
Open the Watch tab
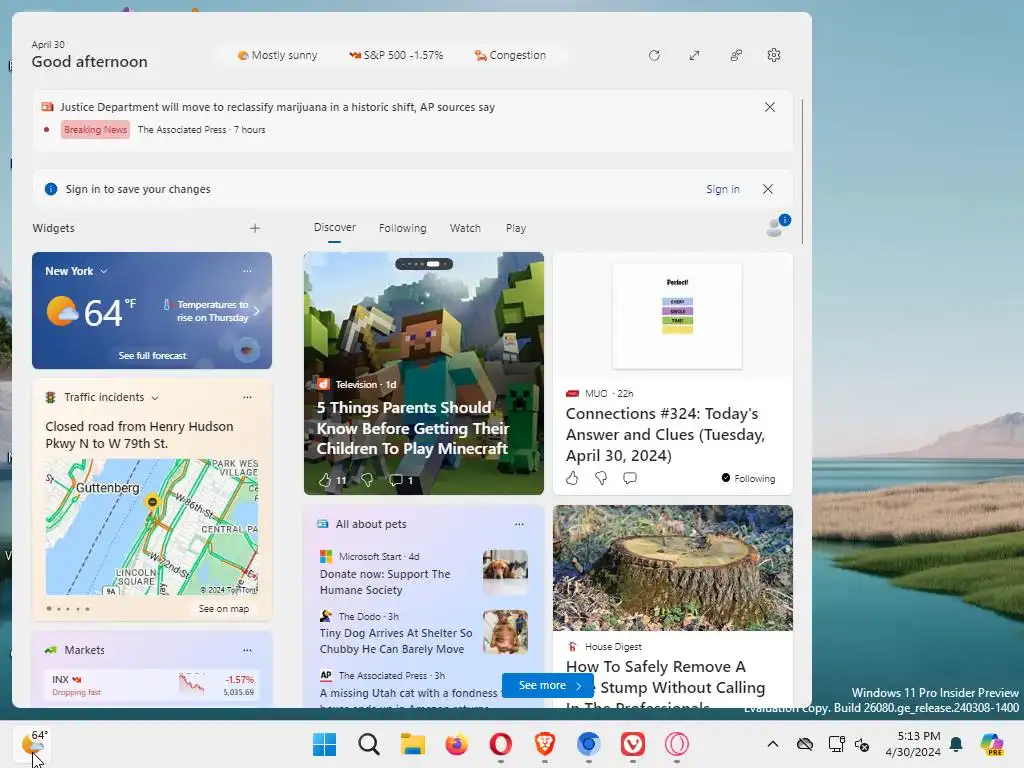(465, 228)
